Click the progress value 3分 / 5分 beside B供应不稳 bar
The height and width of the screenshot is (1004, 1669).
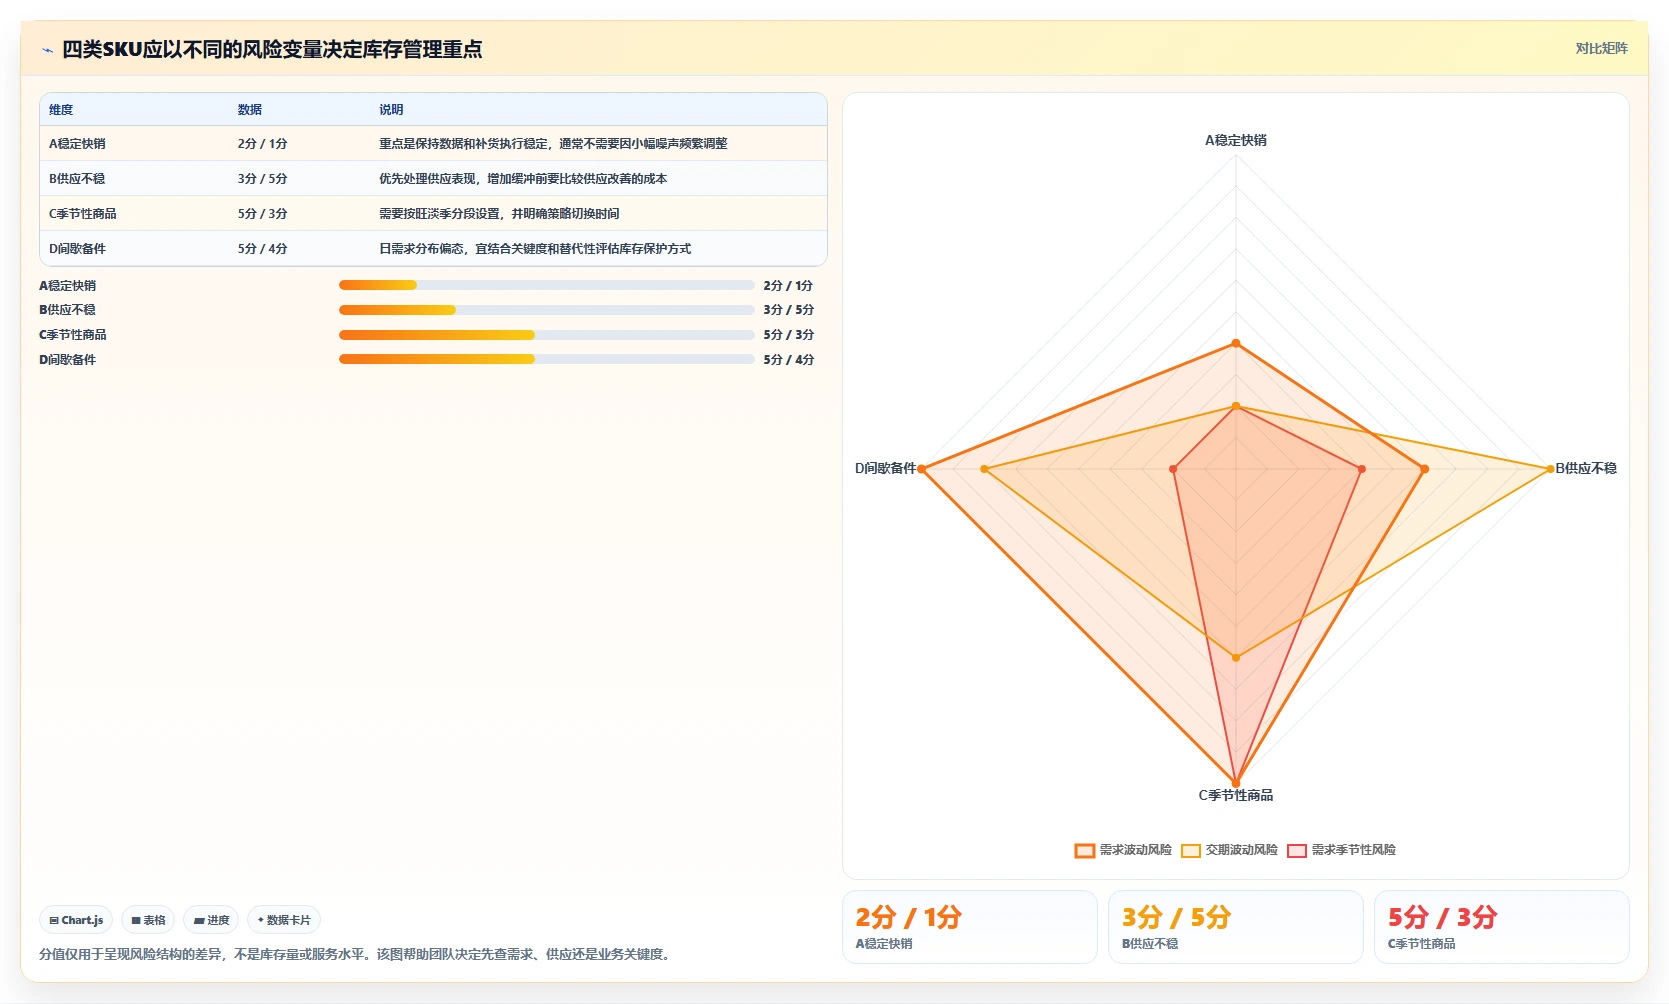[x=788, y=310]
